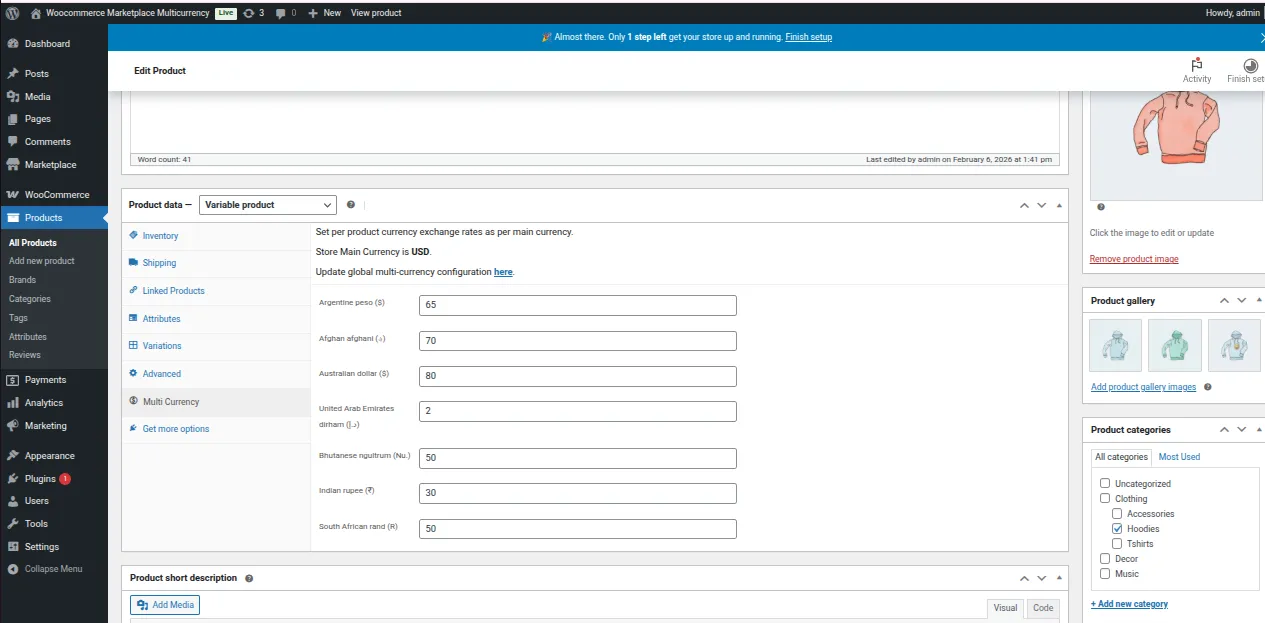
Task: Open the Marketplace sidebar menu
Action: click(x=50, y=165)
